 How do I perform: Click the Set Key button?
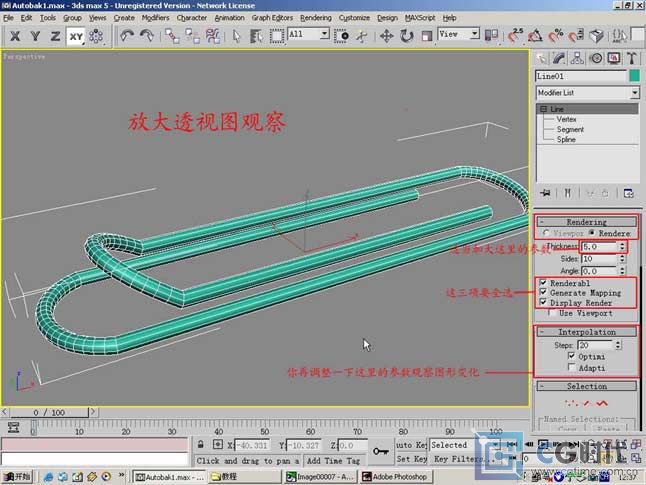coord(412,459)
